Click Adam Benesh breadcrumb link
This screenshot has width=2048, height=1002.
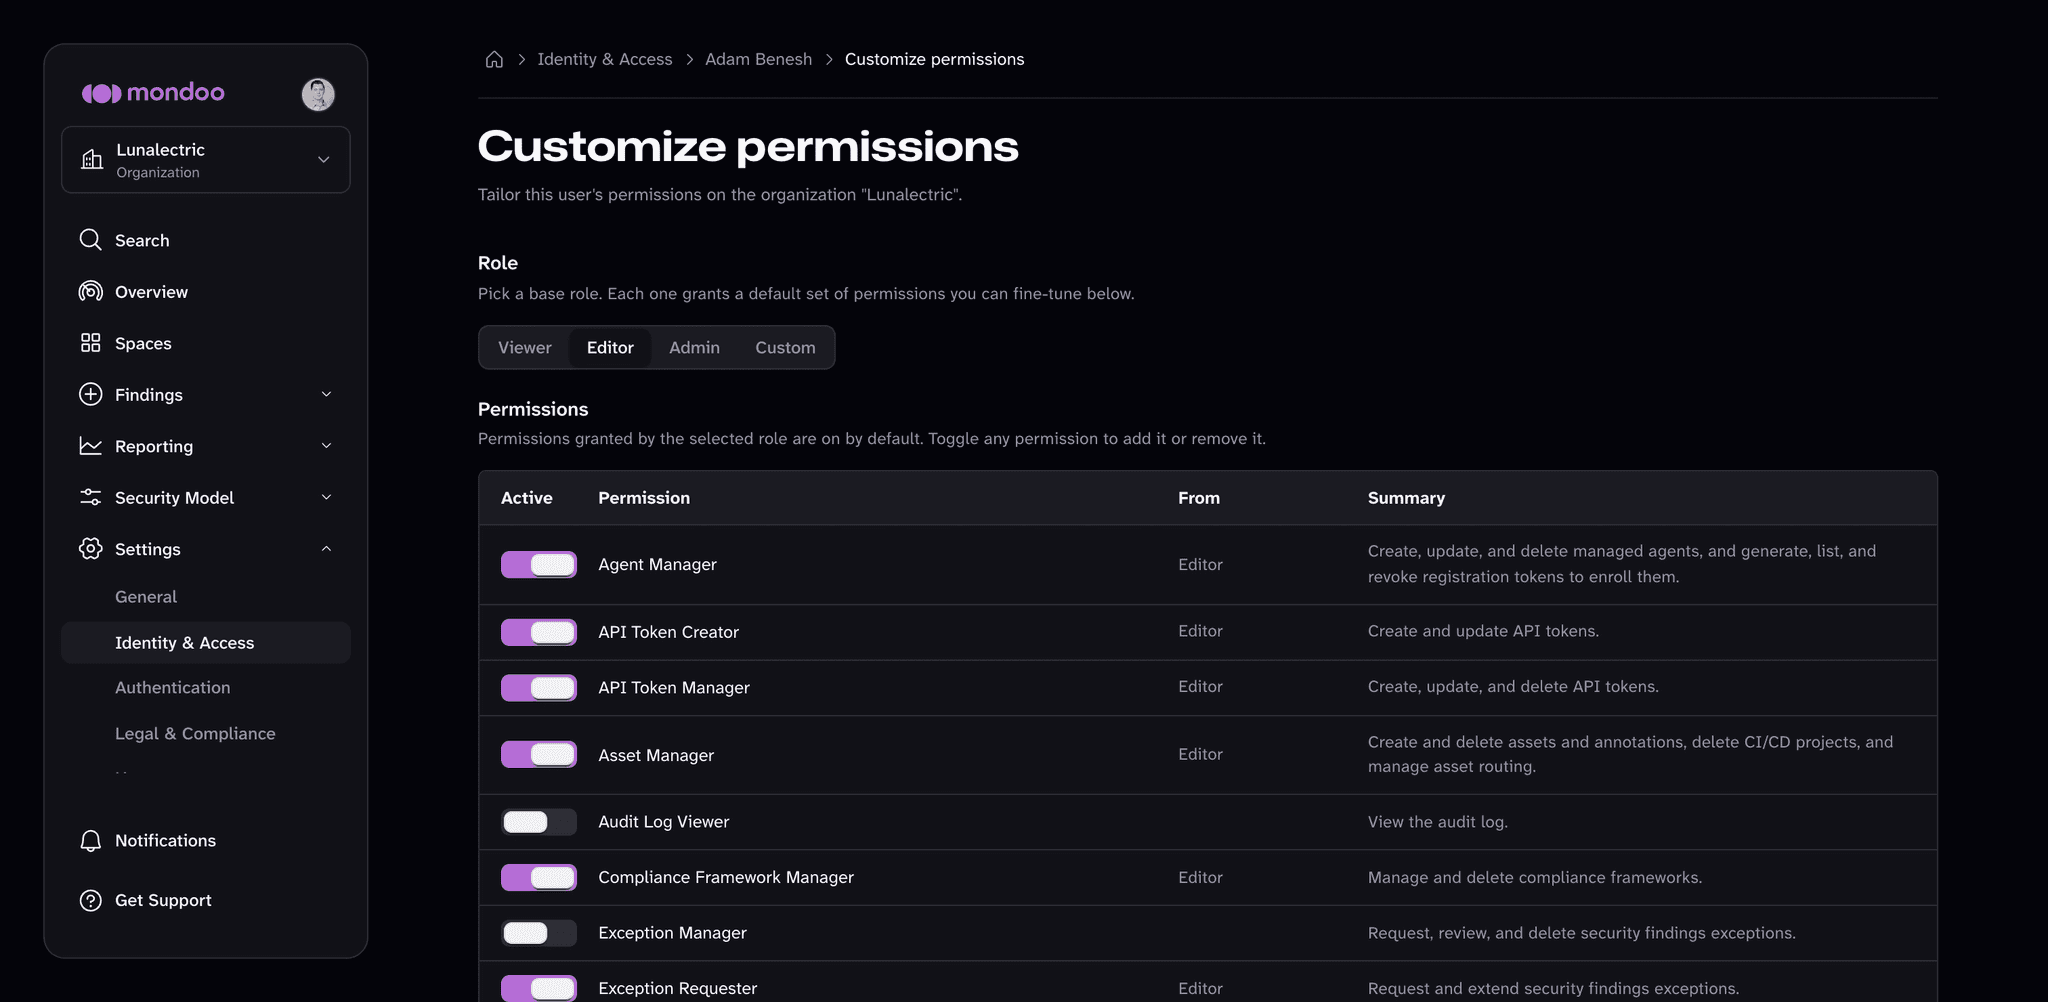coord(758,59)
